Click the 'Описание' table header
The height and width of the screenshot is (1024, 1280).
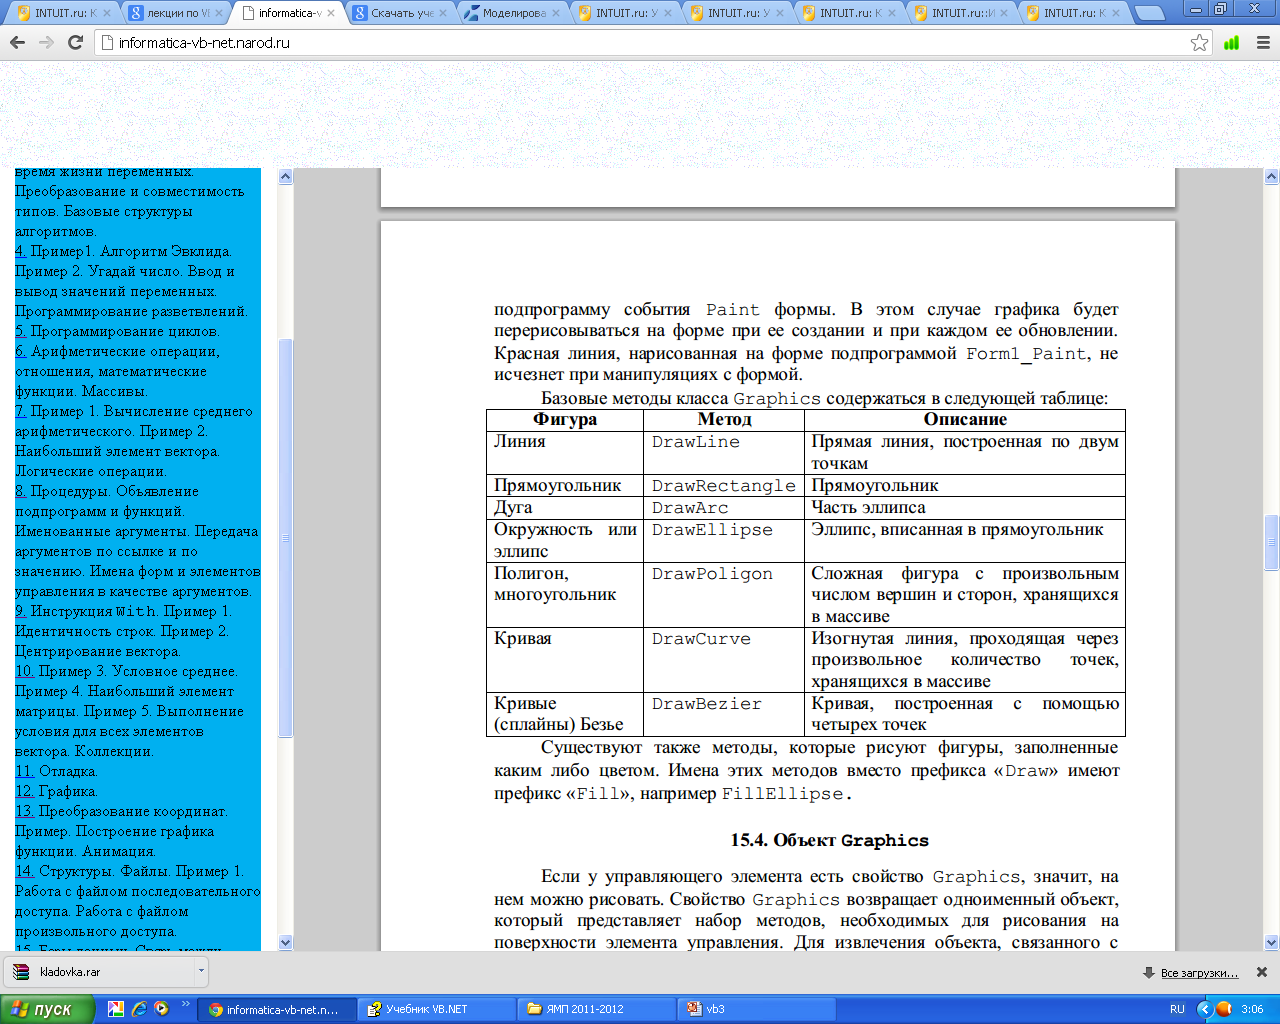point(965,420)
